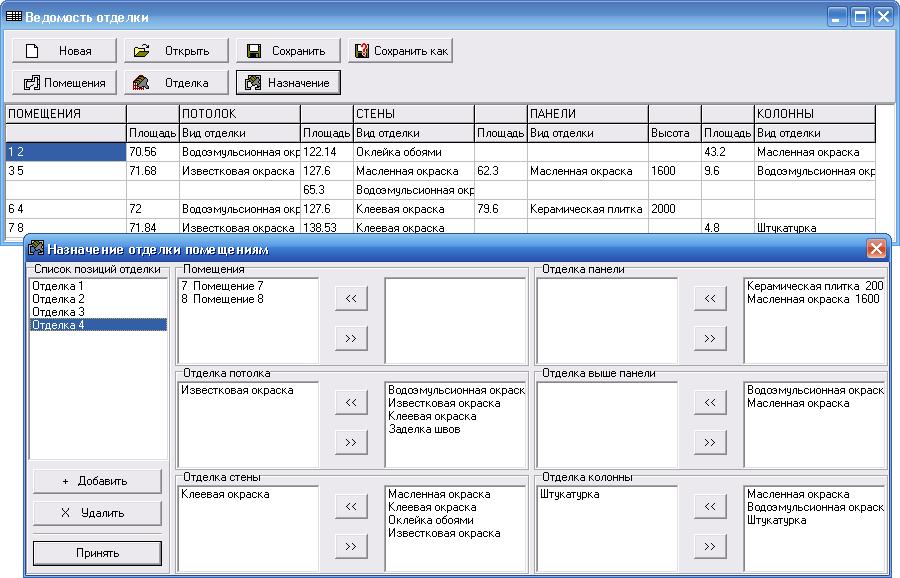The width and height of the screenshot is (900, 578).
Task: Click the Удалить button
Action: (x=97, y=513)
